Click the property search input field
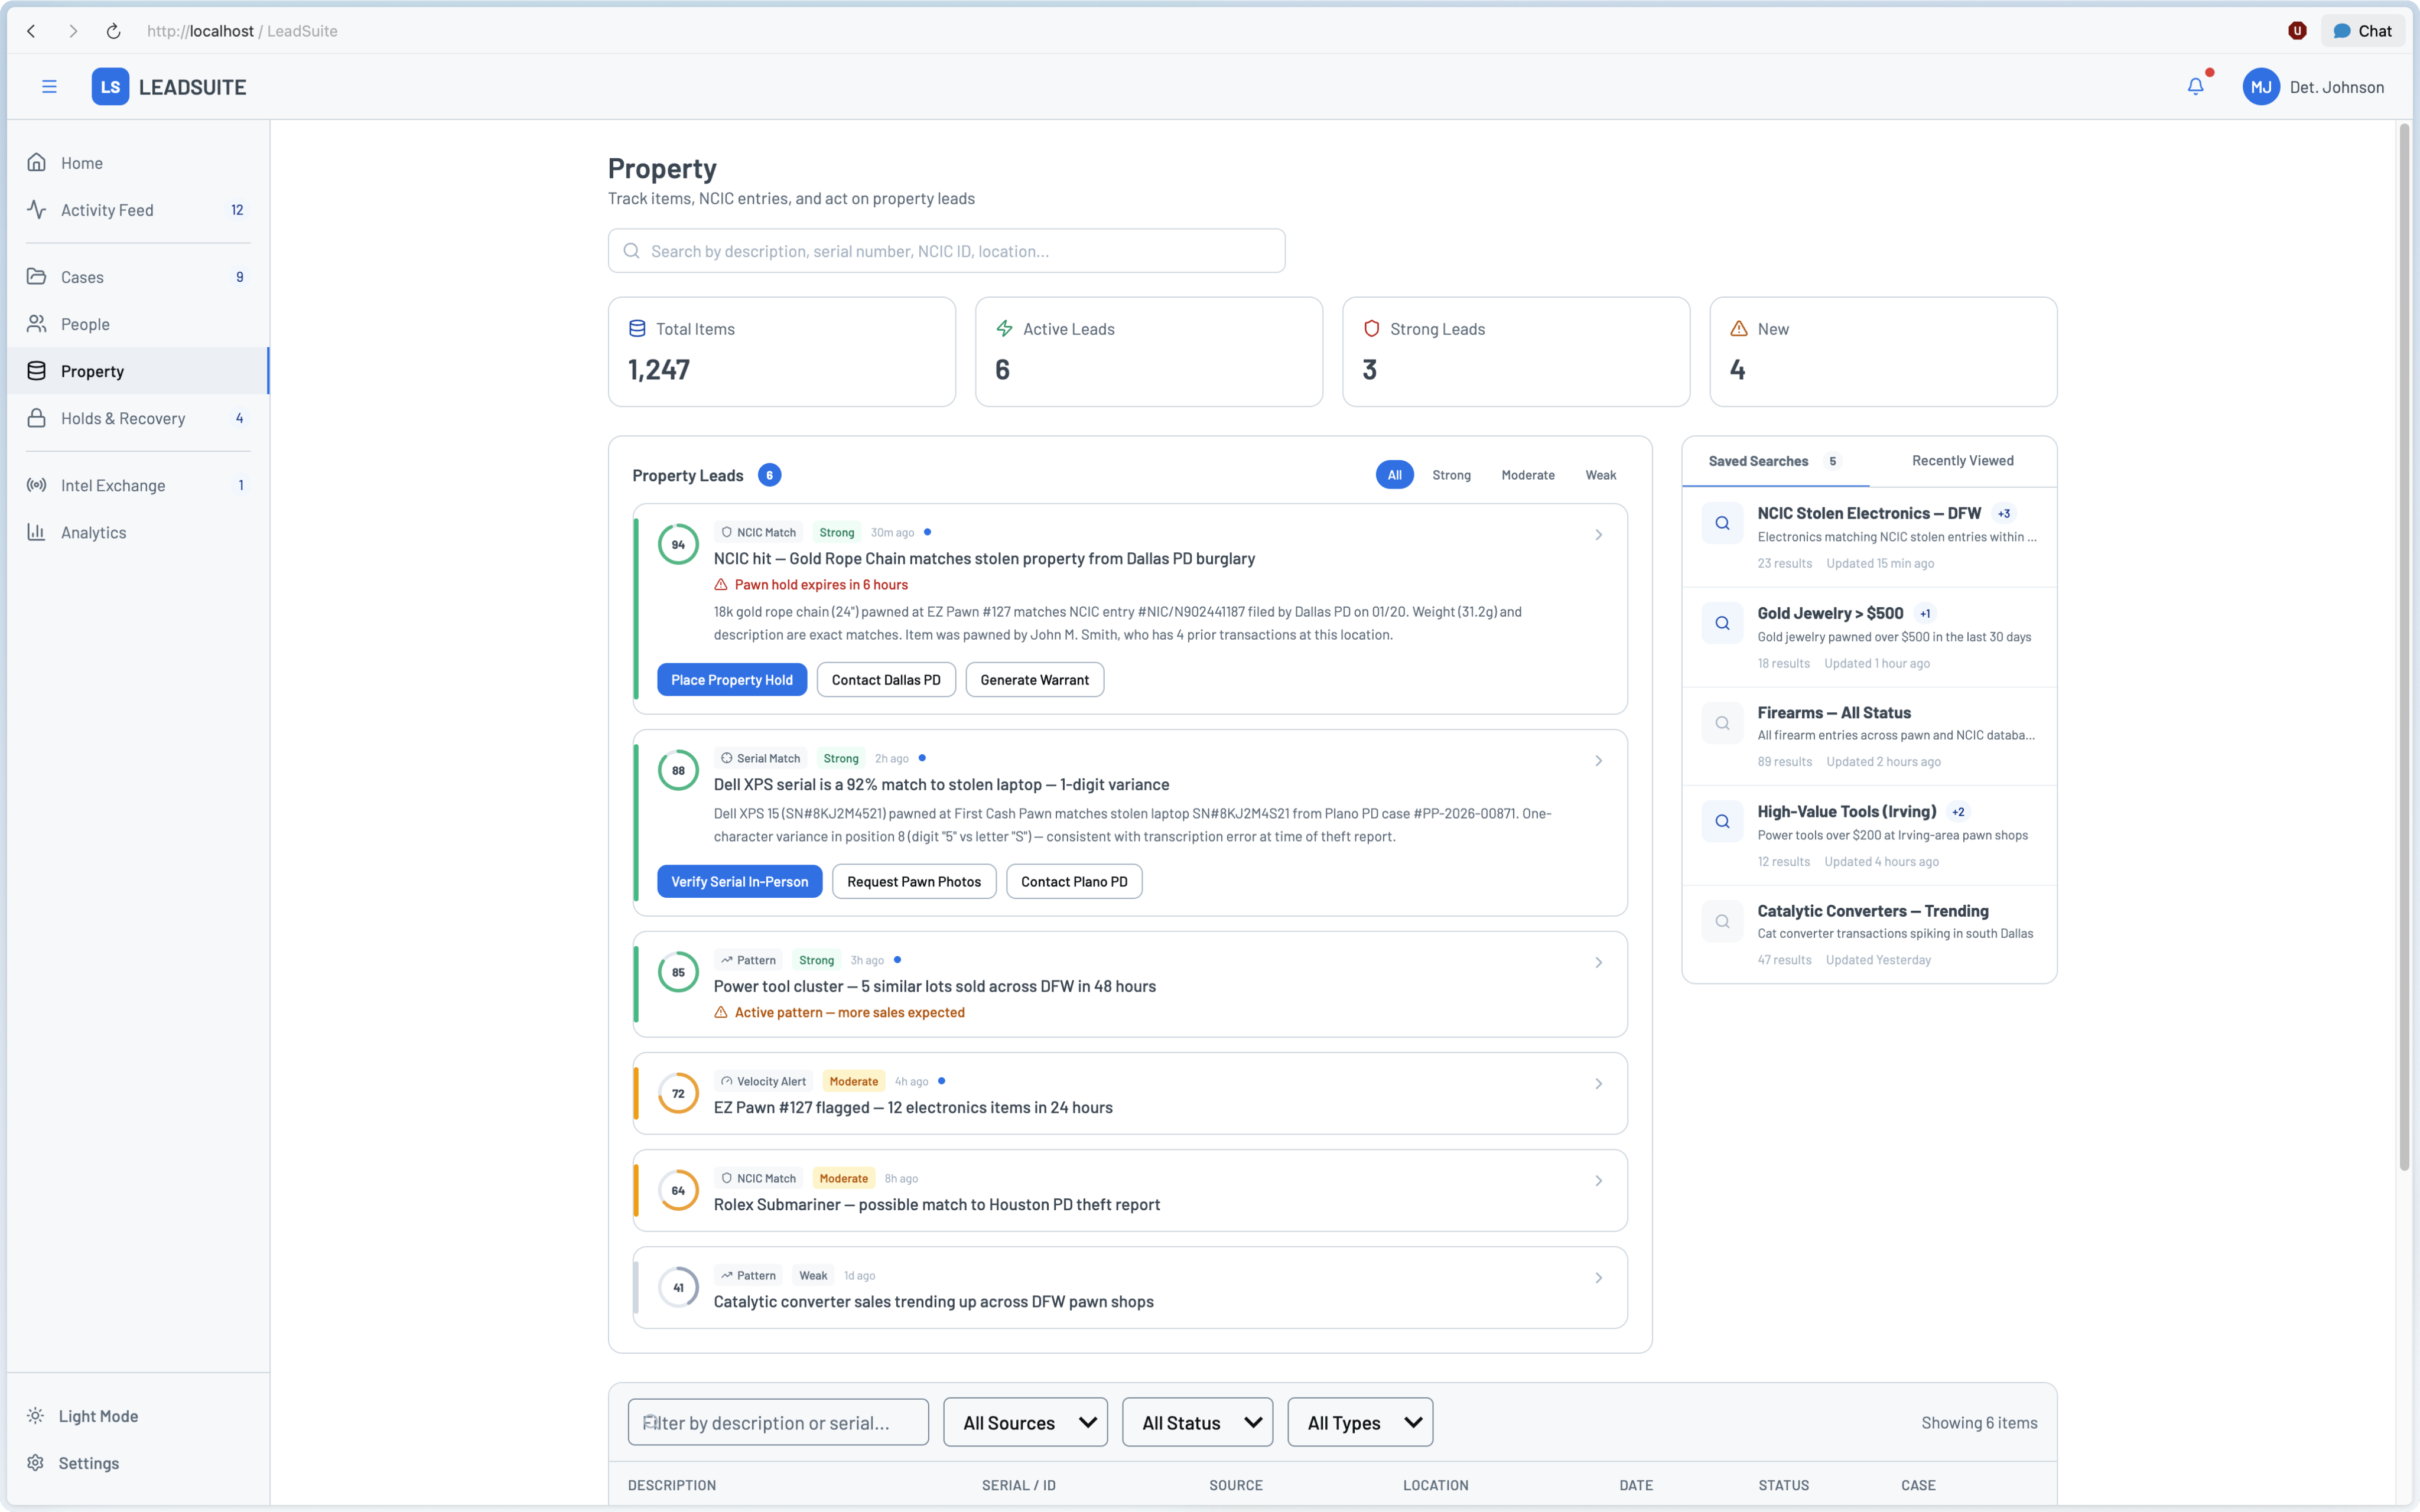2420x1512 pixels. point(946,251)
